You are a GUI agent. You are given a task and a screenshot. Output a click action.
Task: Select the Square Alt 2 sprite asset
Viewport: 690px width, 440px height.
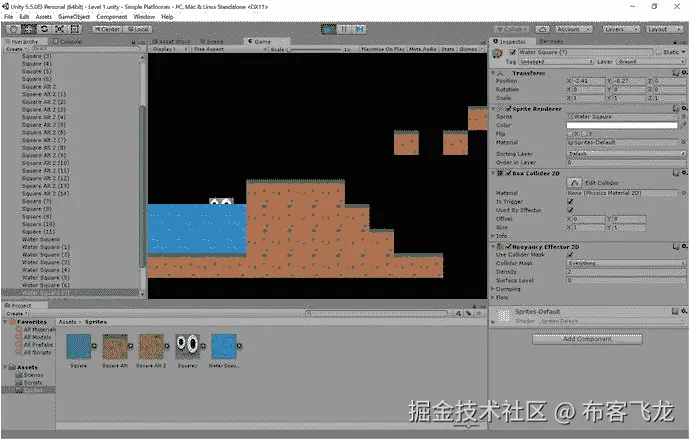click(x=151, y=347)
